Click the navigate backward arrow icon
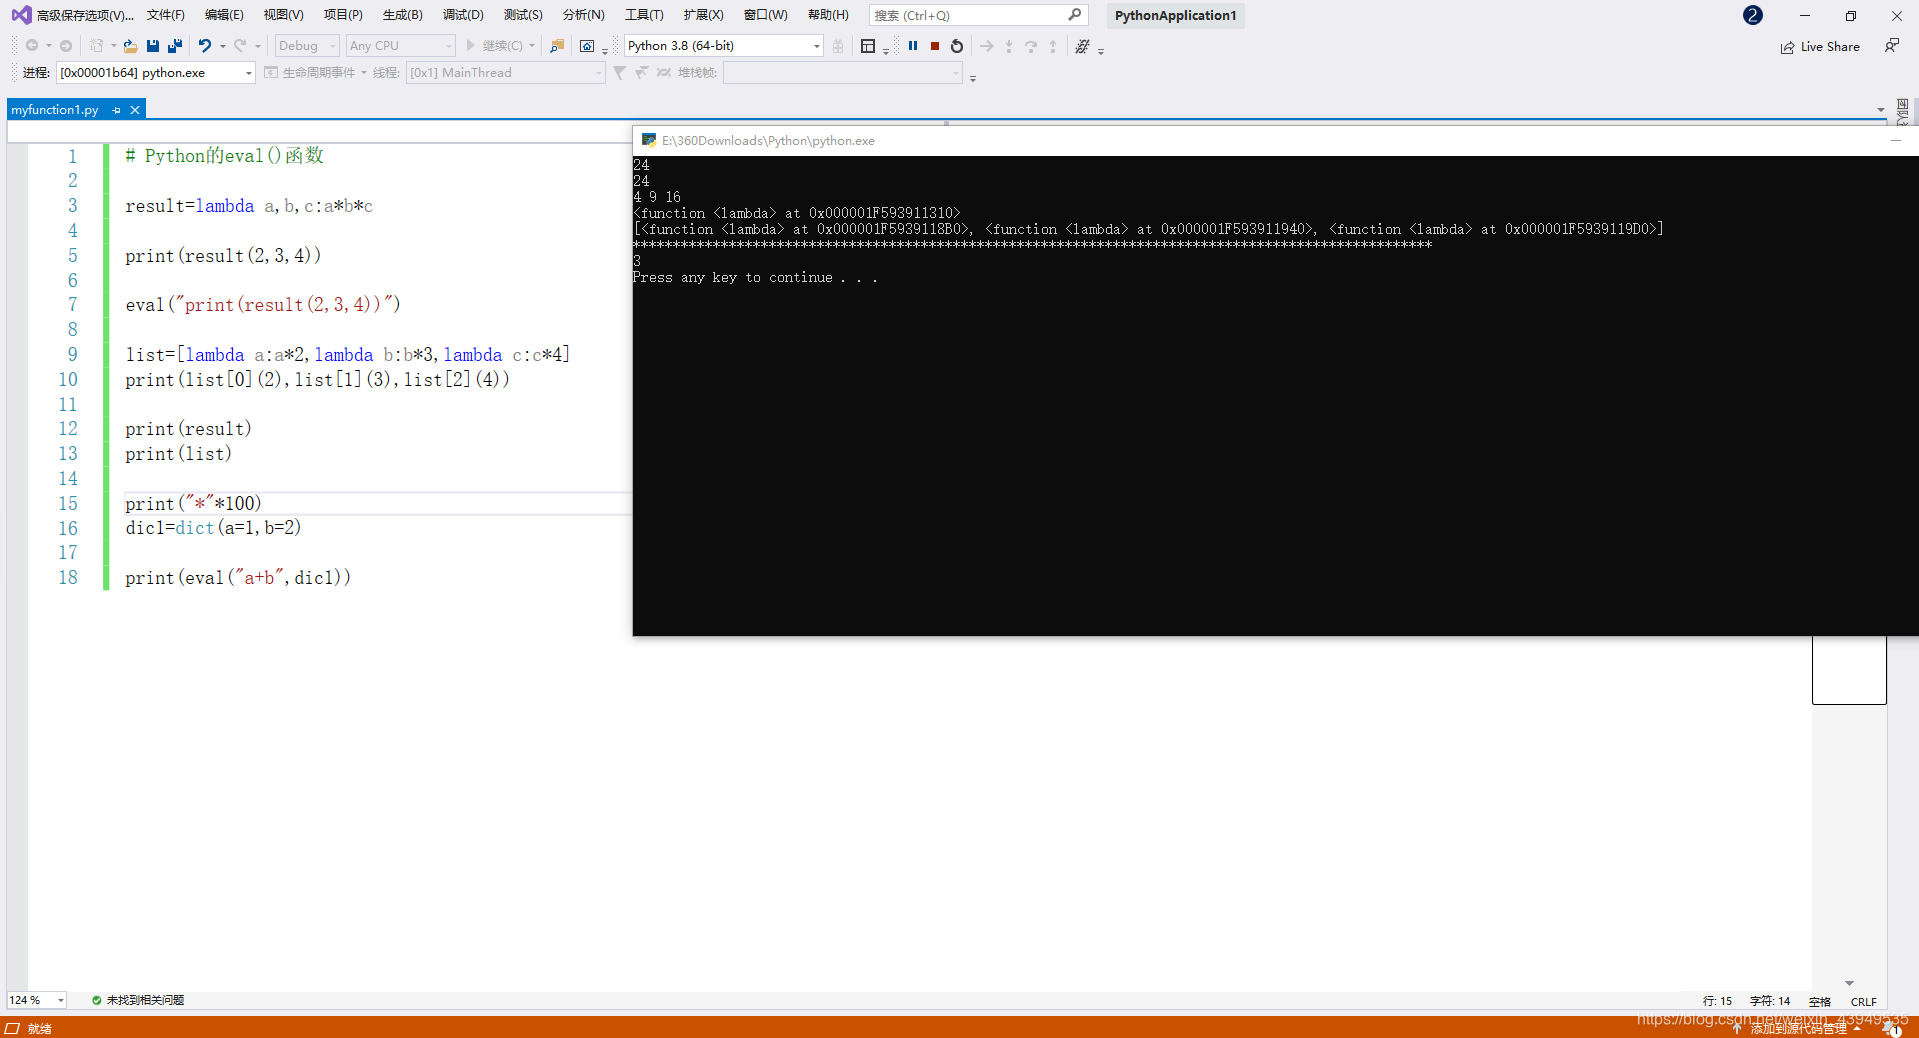The height and width of the screenshot is (1038, 1919). 32,46
